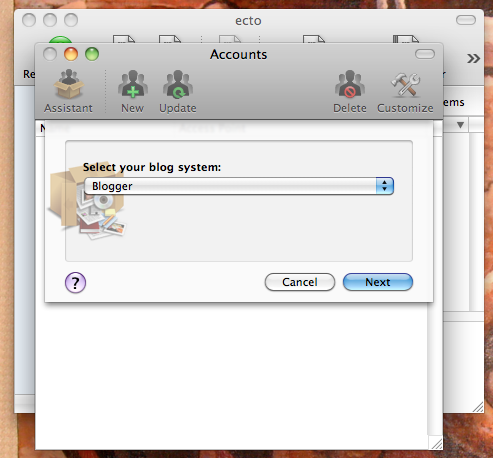Click the Delete account icon

pyautogui.click(x=350, y=91)
